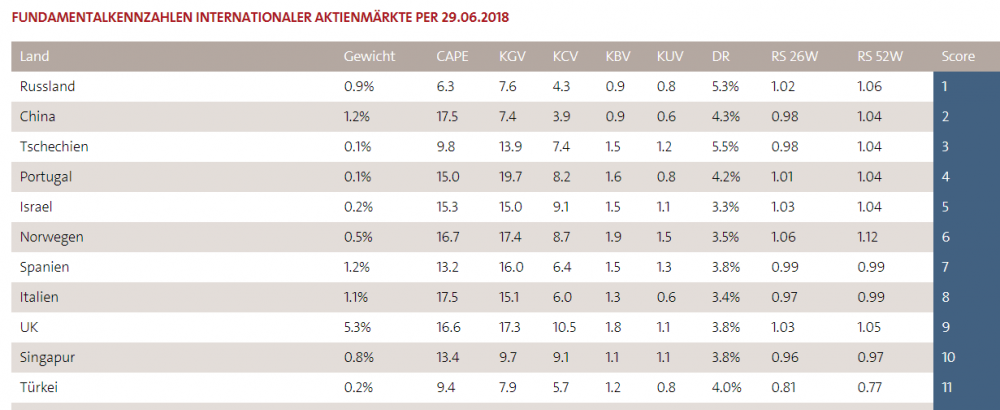
Task: Select the Score cell showing 11
Action: (x=947, y=387)
